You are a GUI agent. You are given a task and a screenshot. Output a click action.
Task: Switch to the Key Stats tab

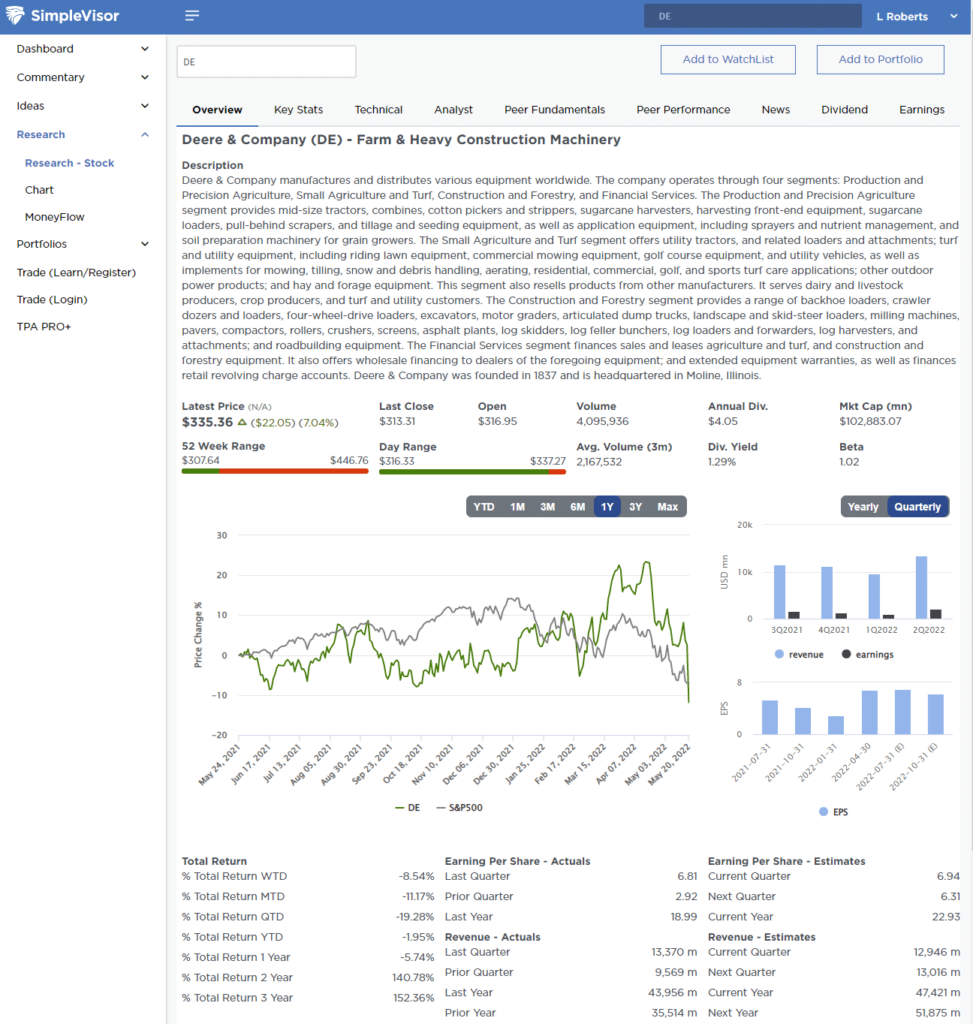(x=298, y=110)
